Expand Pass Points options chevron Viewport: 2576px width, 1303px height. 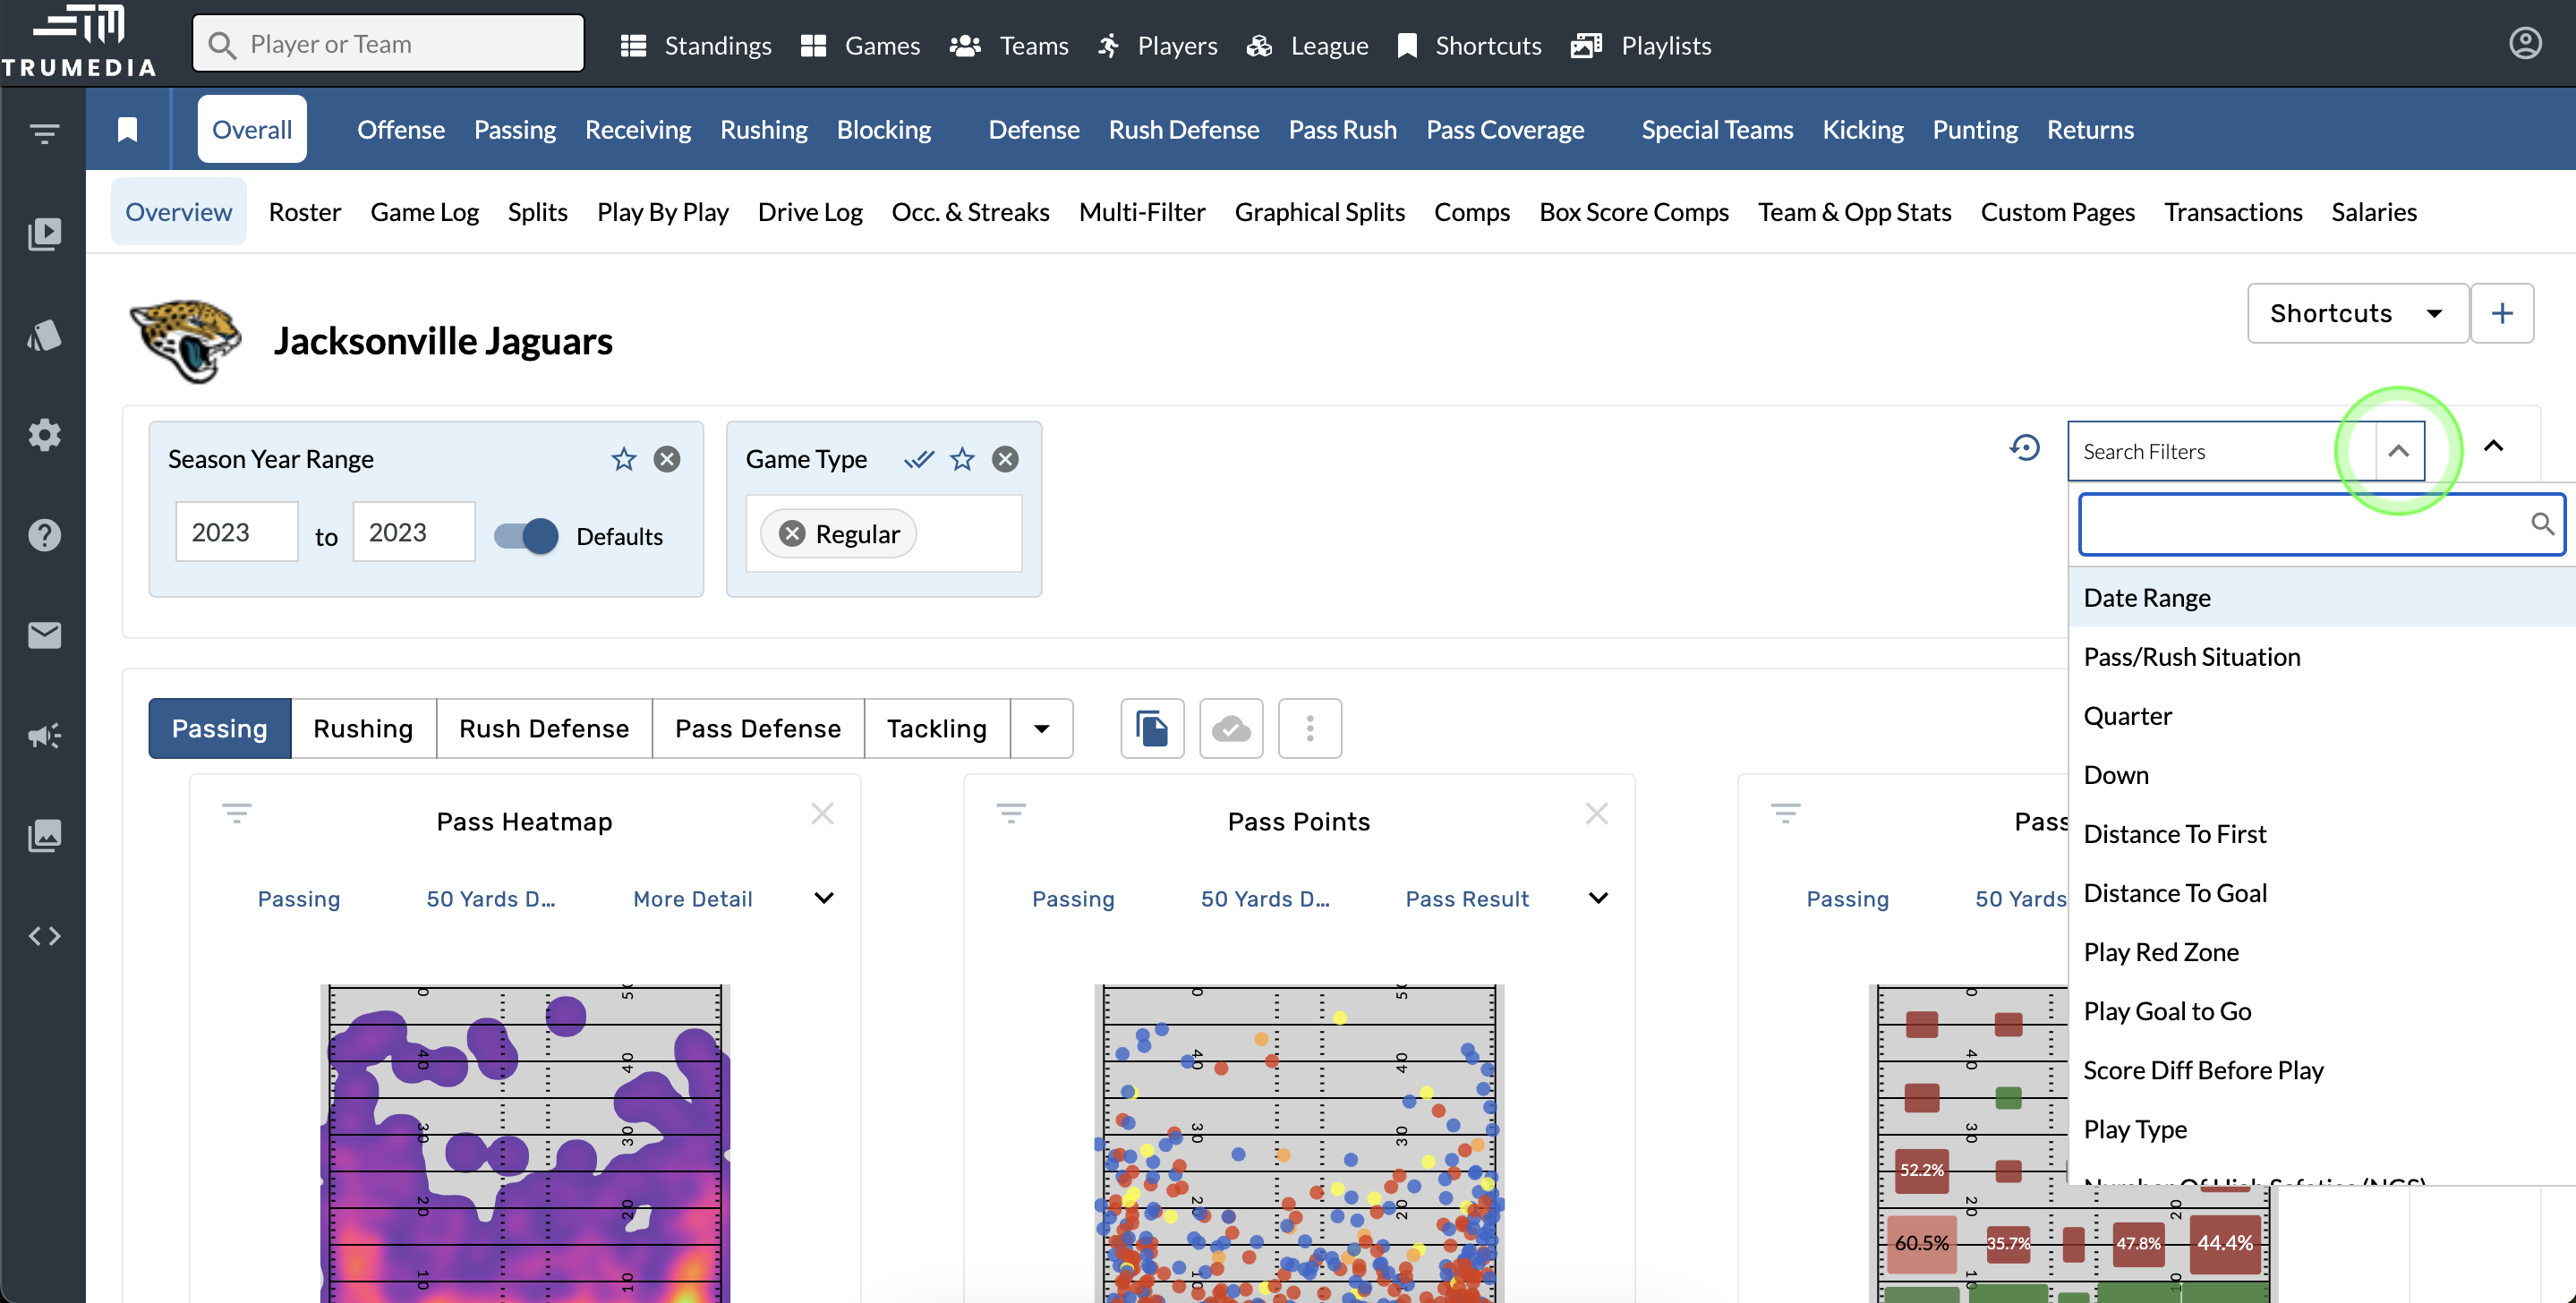pyautogui.click(x=1598, y=898)
